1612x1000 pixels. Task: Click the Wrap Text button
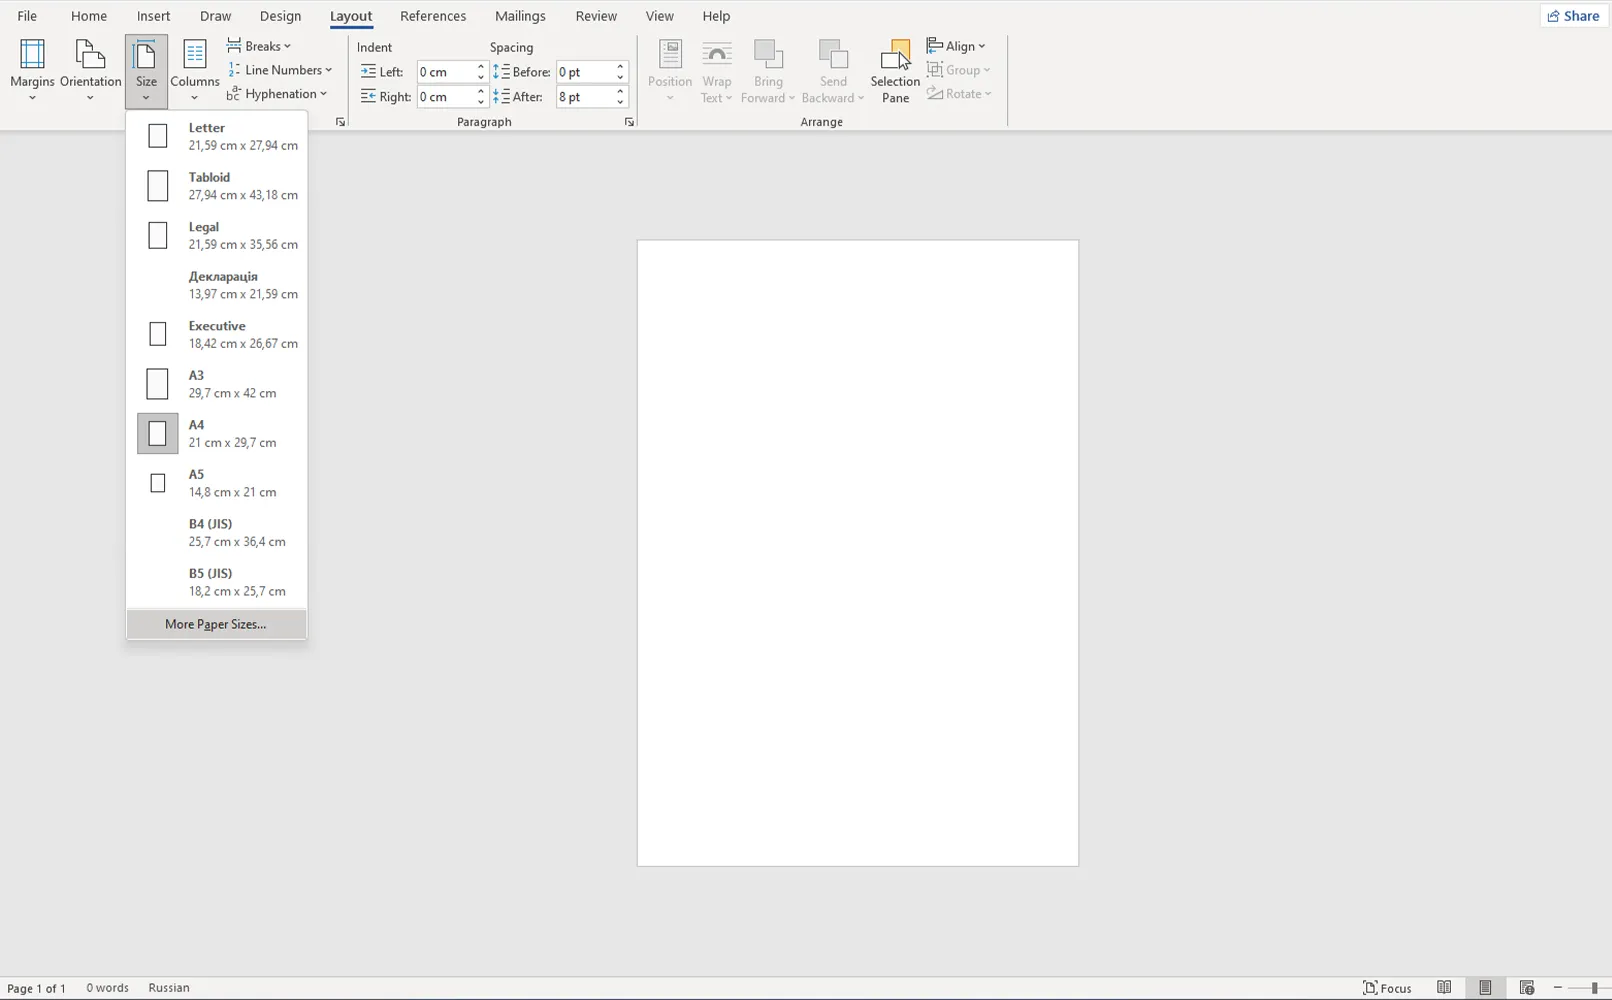[717, 70]
